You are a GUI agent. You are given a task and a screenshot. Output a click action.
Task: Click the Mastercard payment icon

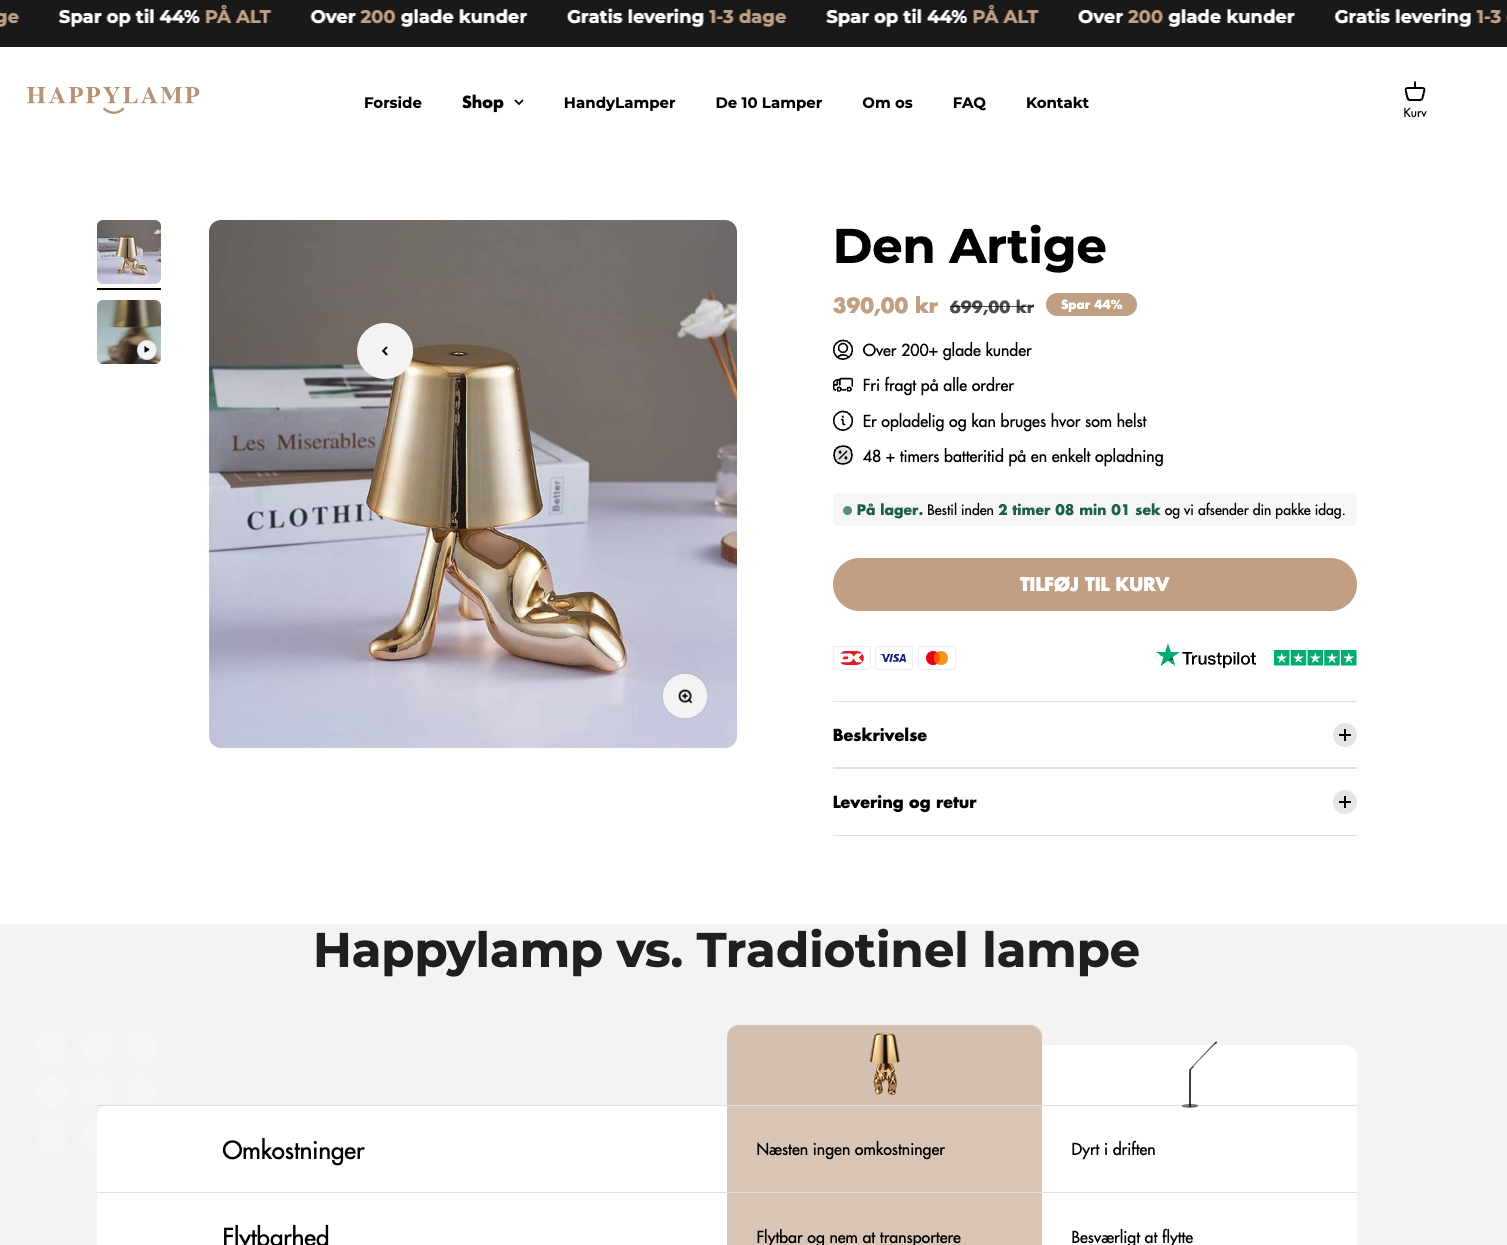pyautogui.click(x=937, y=658)
